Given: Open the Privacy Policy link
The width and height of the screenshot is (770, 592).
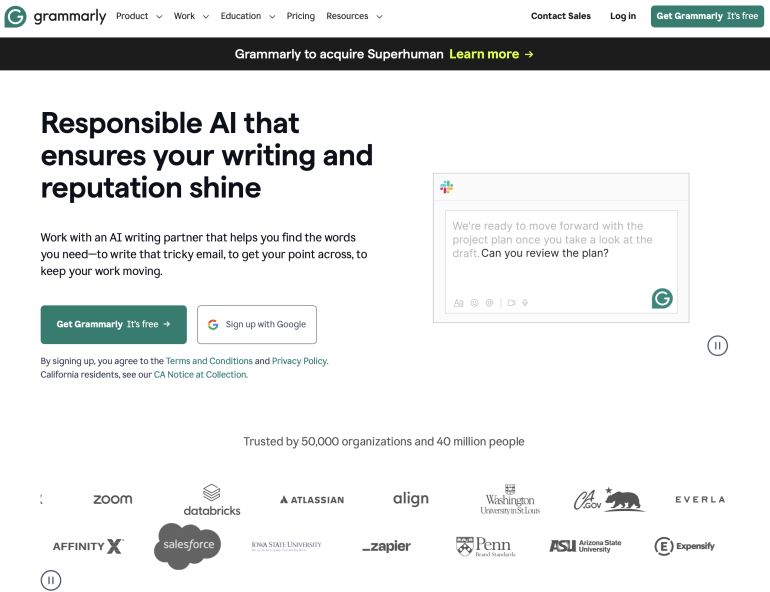Looking at the screenshot, I should pos(299,361).
